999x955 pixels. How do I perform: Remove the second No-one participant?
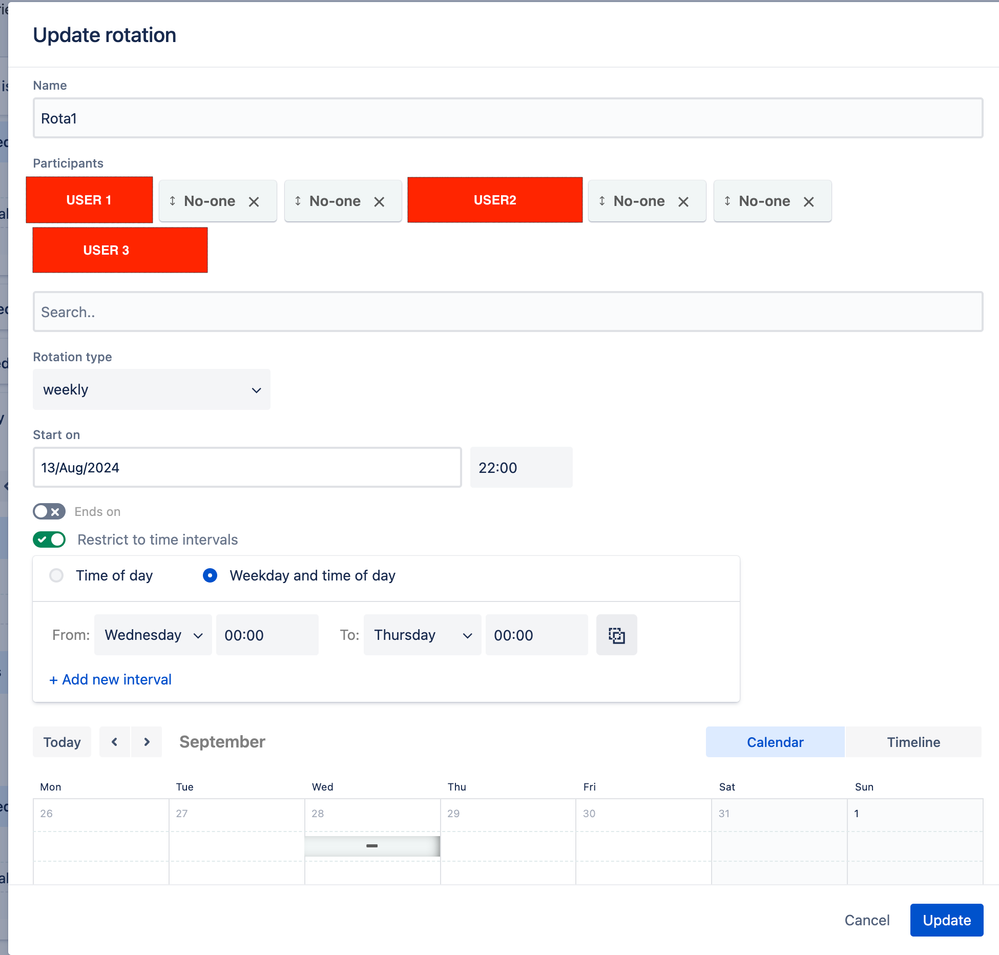(379, 202)
